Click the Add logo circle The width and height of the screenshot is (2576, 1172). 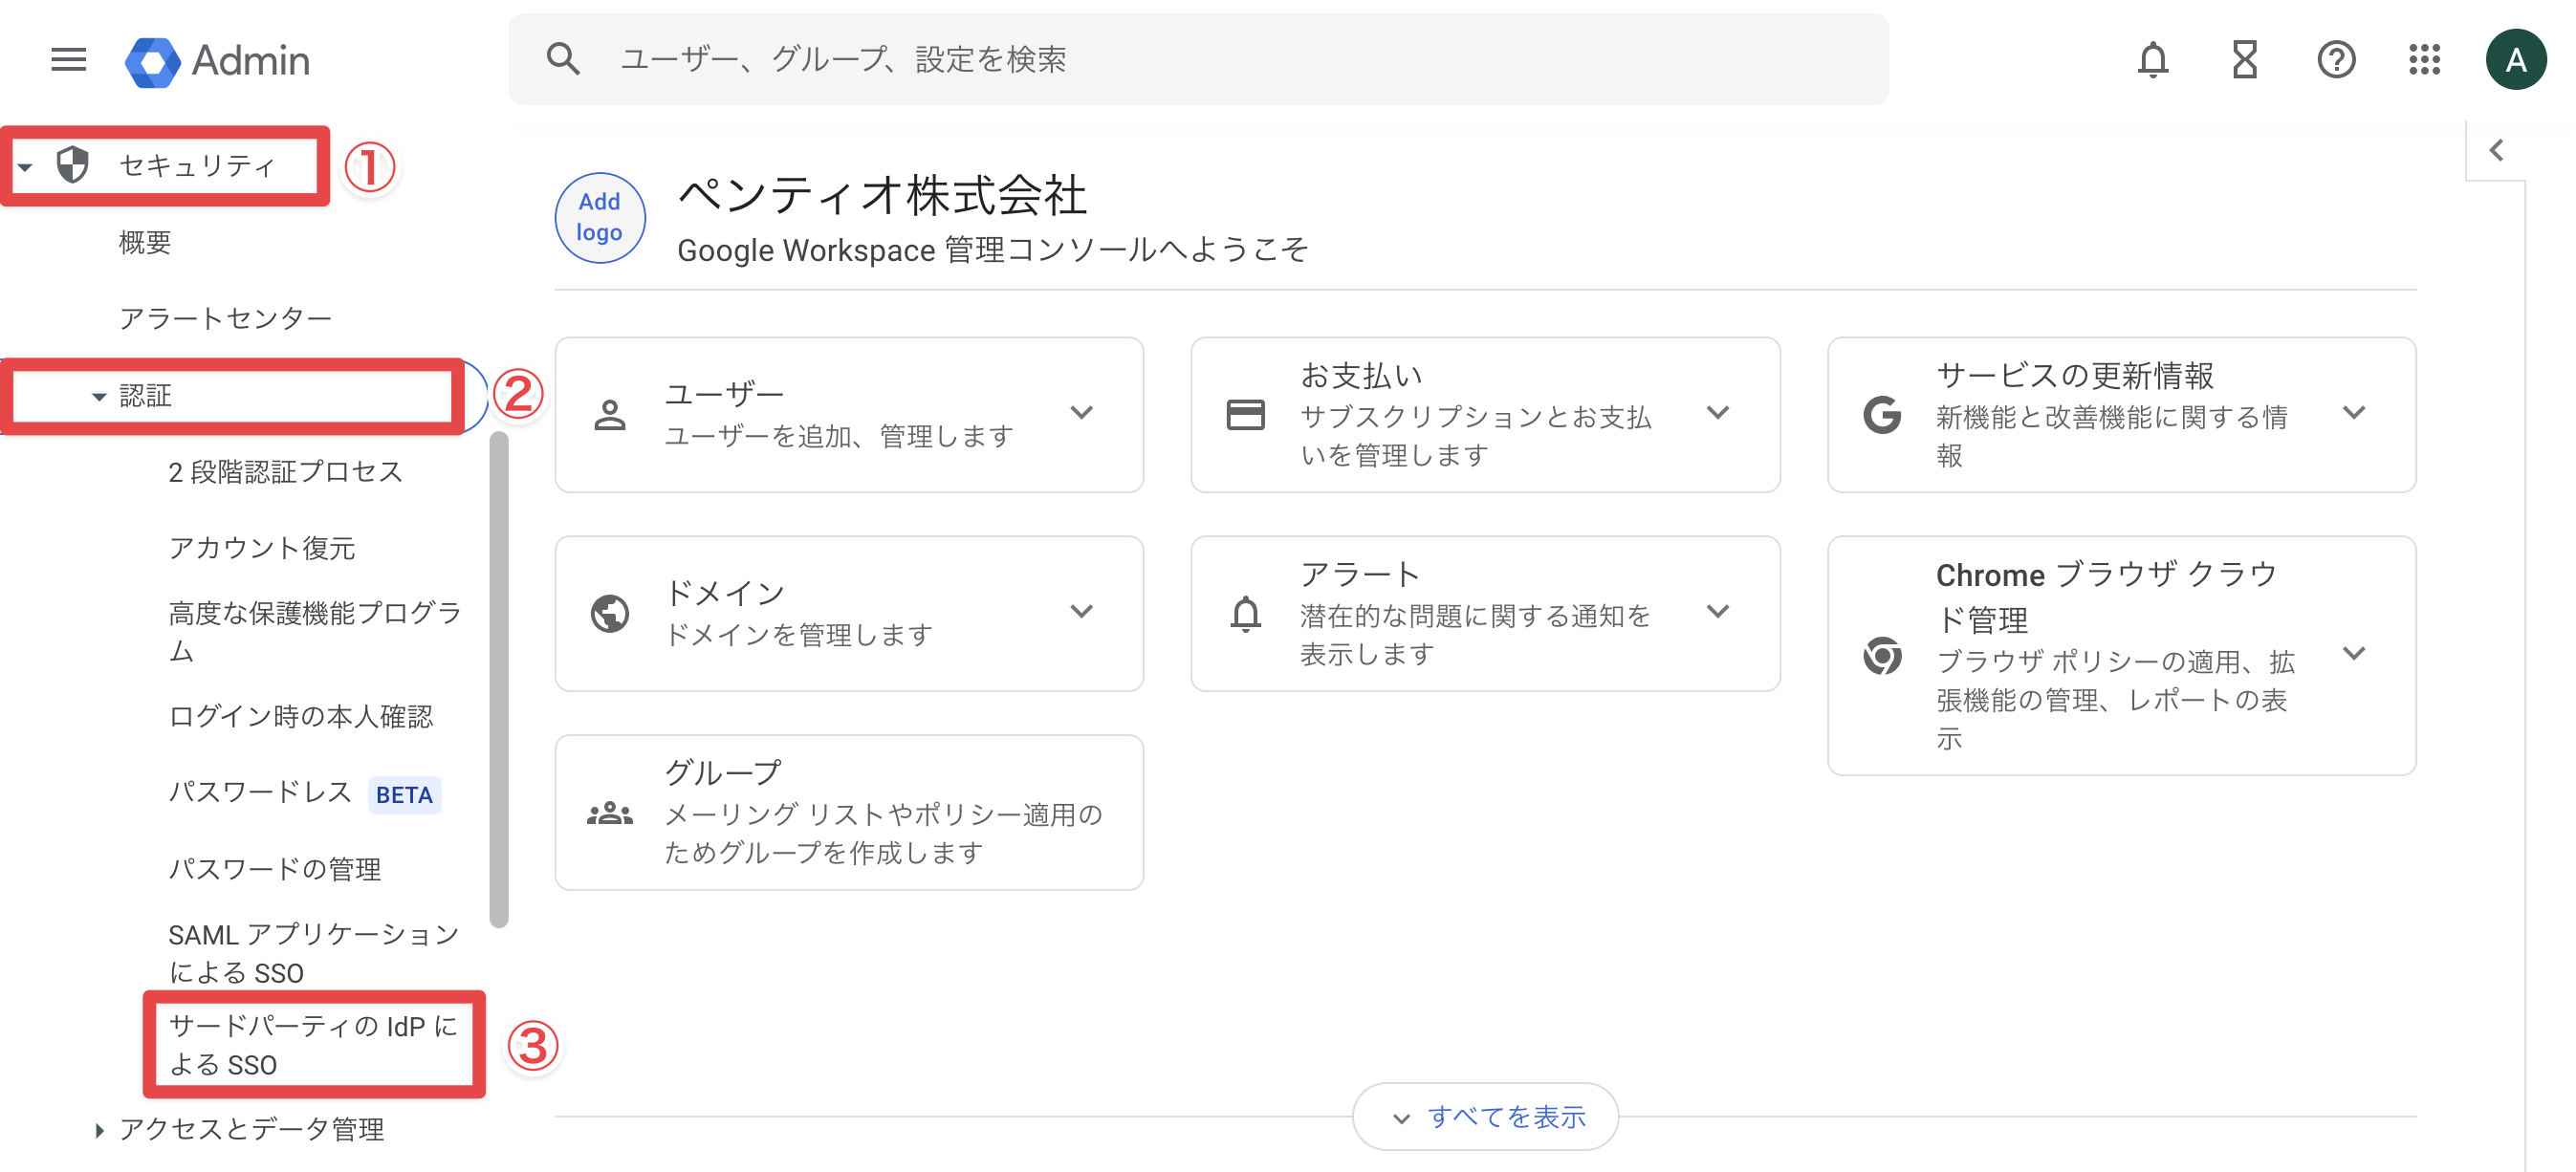tap(600, 217)
